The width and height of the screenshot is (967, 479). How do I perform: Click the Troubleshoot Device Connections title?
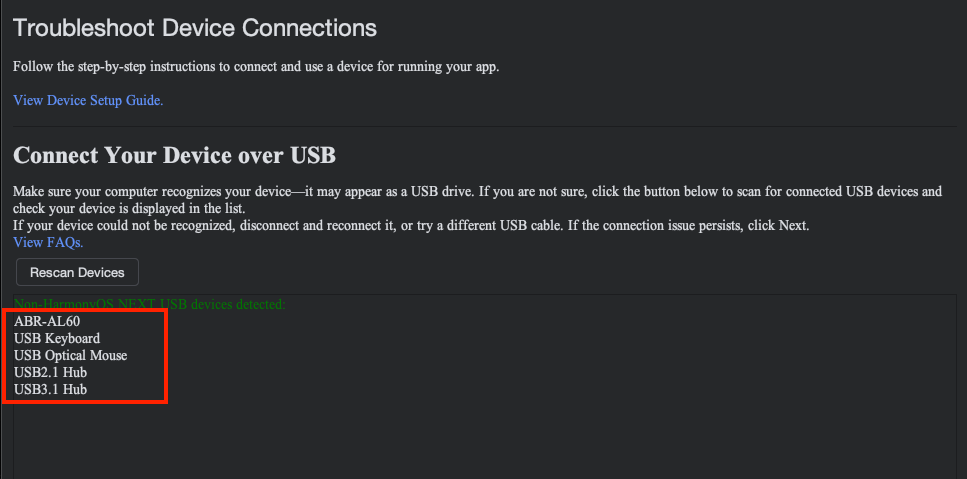pos(195,28)
